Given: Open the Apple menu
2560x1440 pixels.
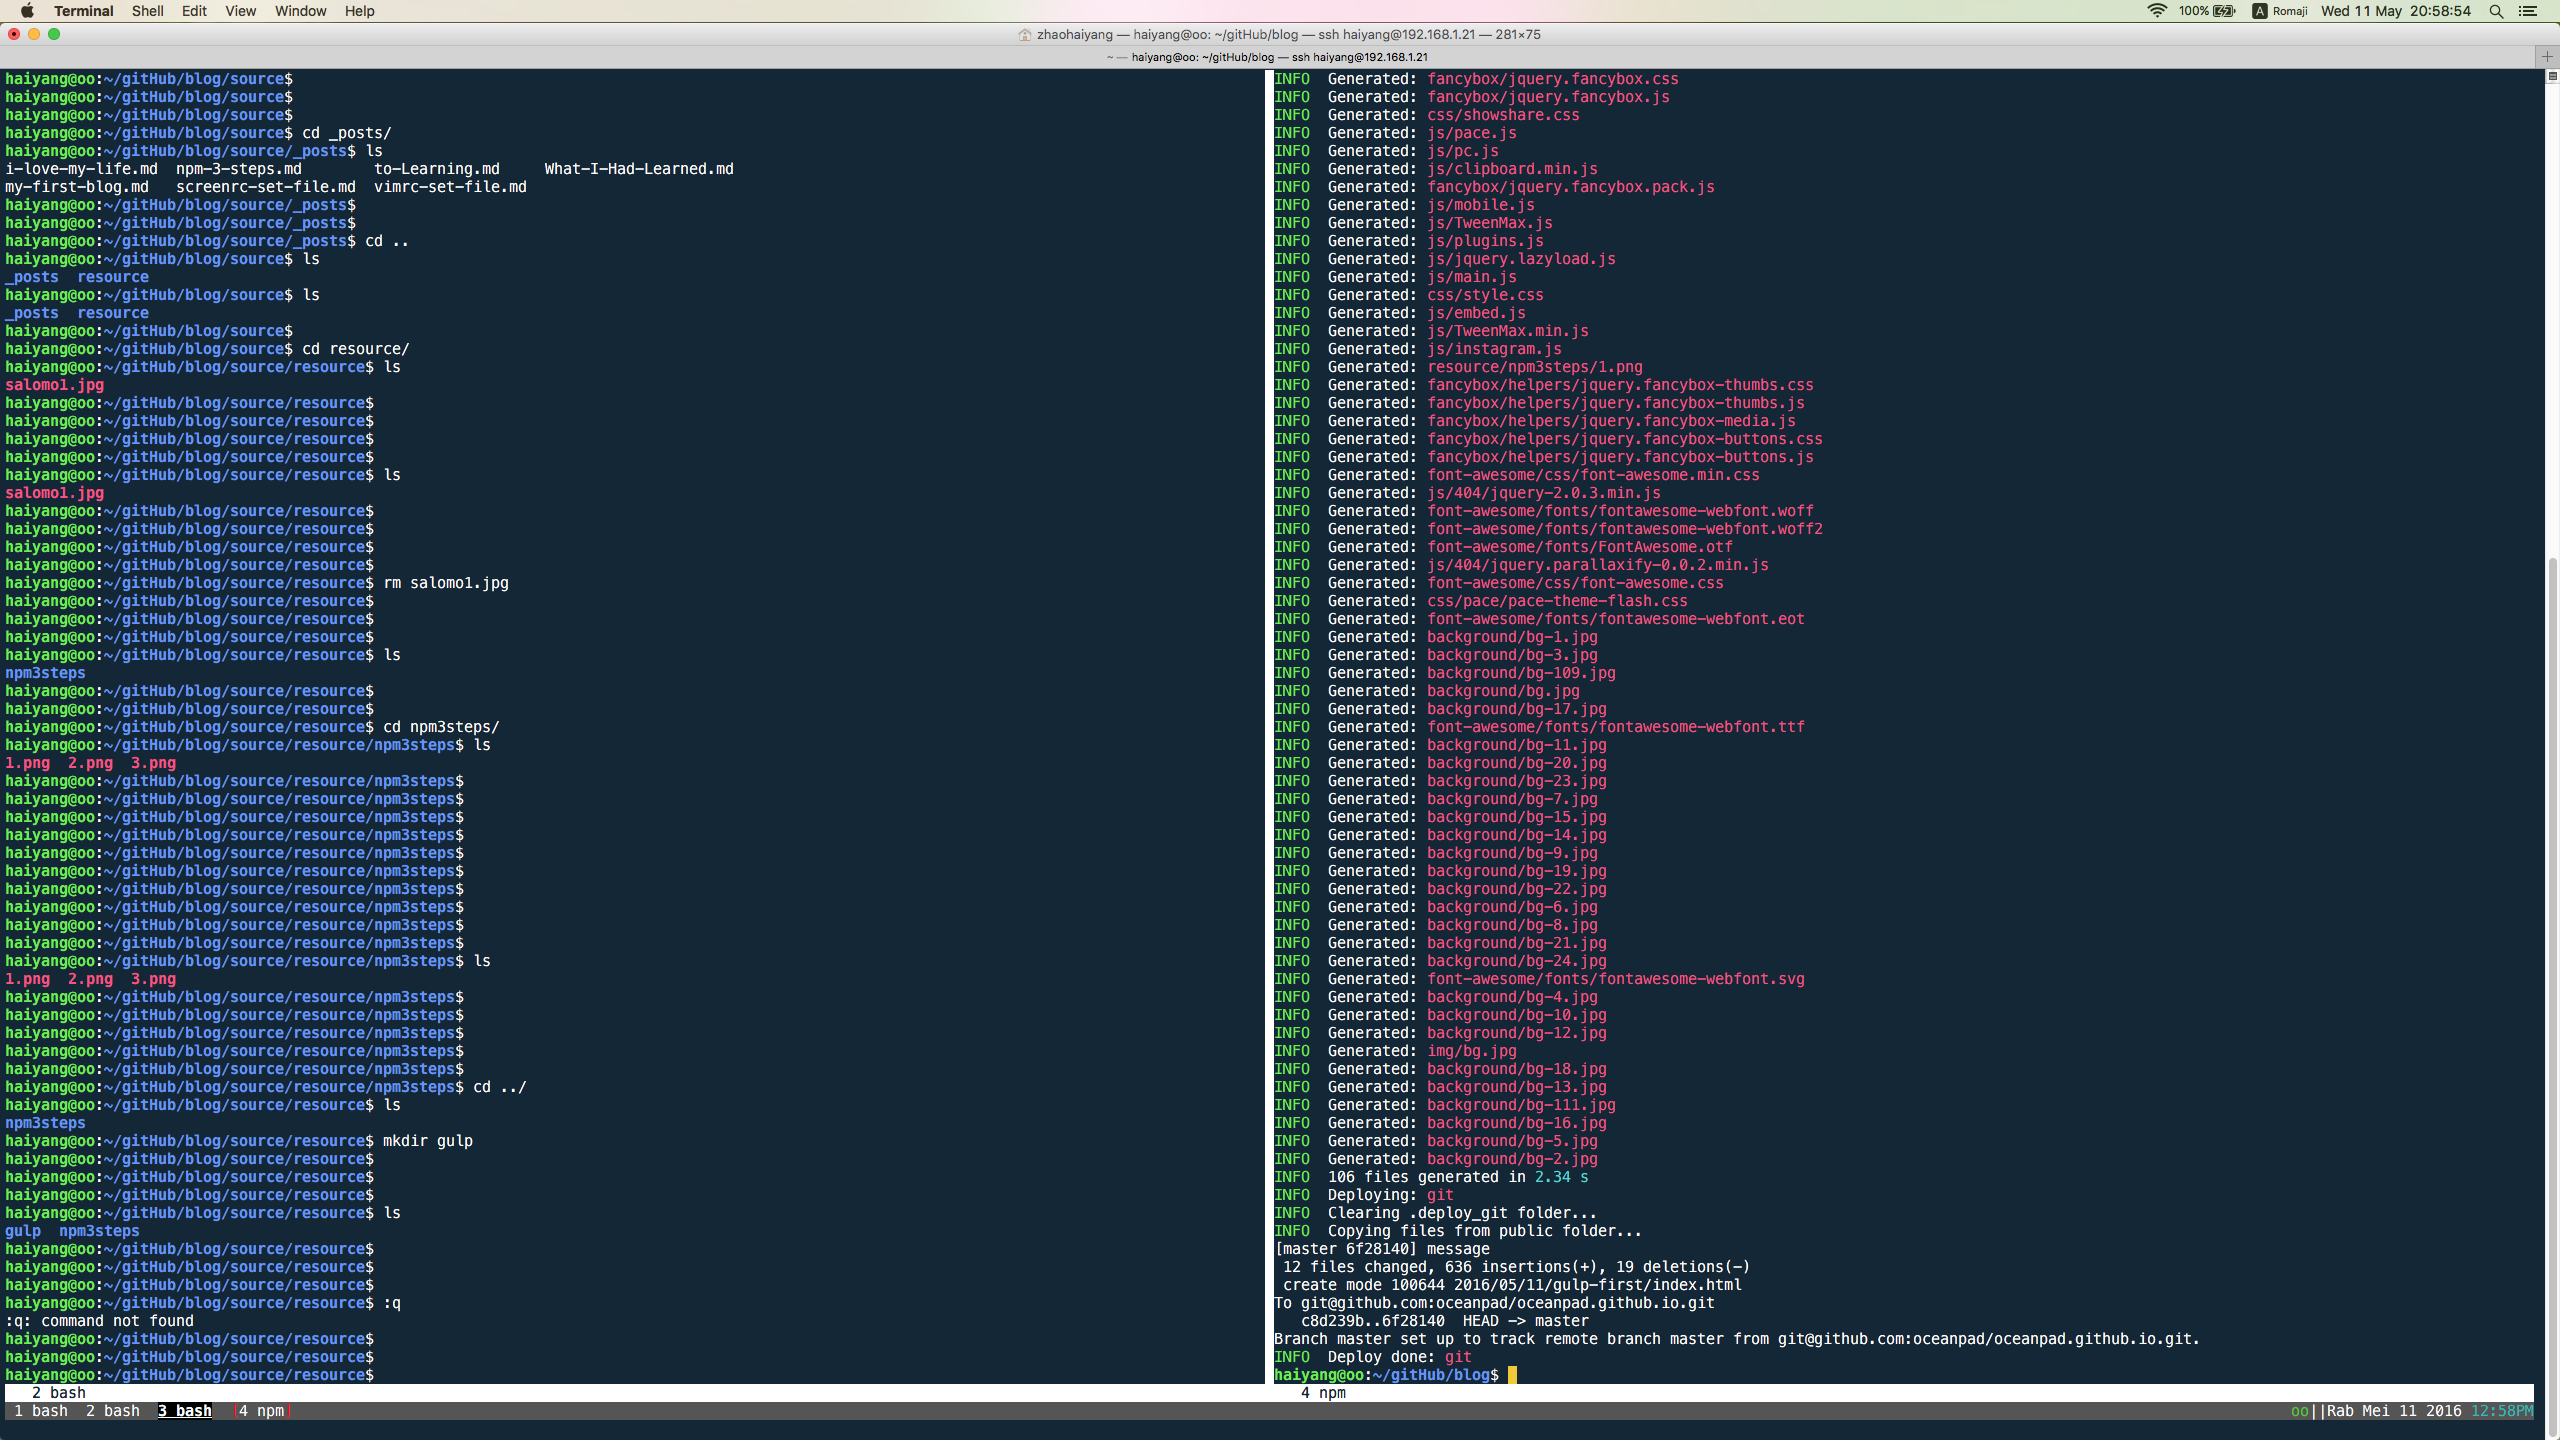Looking at the screenshot, I should point(27,11).
